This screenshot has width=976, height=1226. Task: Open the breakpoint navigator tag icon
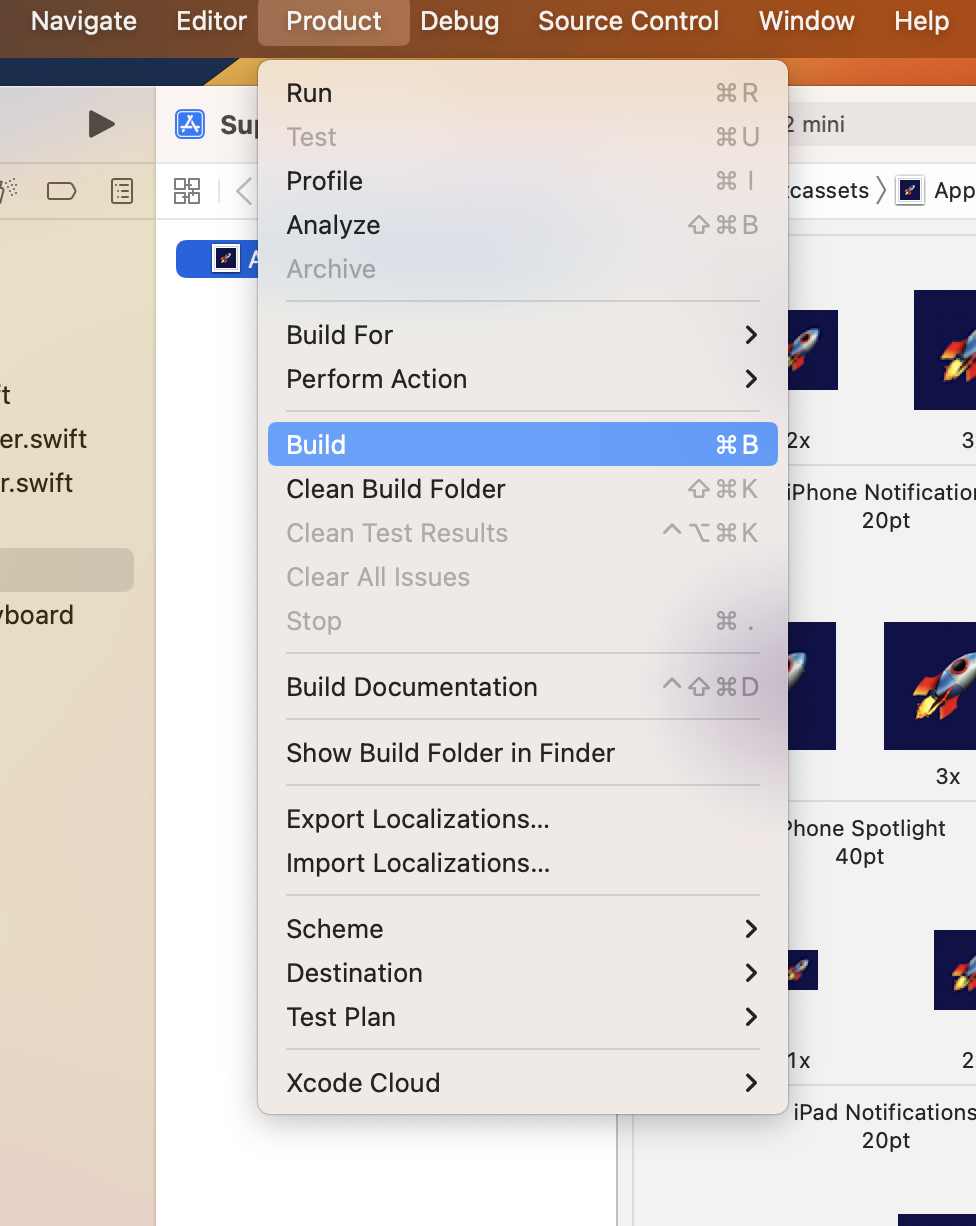coord(62,191)
